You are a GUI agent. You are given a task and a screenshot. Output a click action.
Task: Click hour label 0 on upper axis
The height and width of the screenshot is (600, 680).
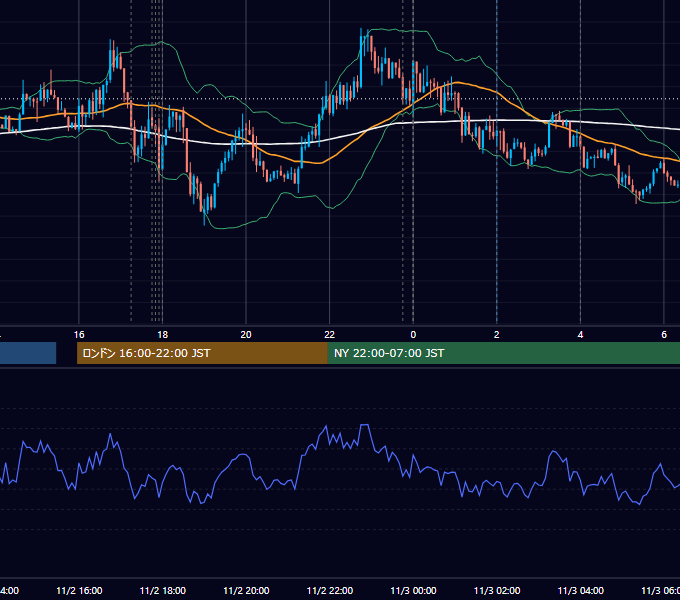(x=413, y=335)
